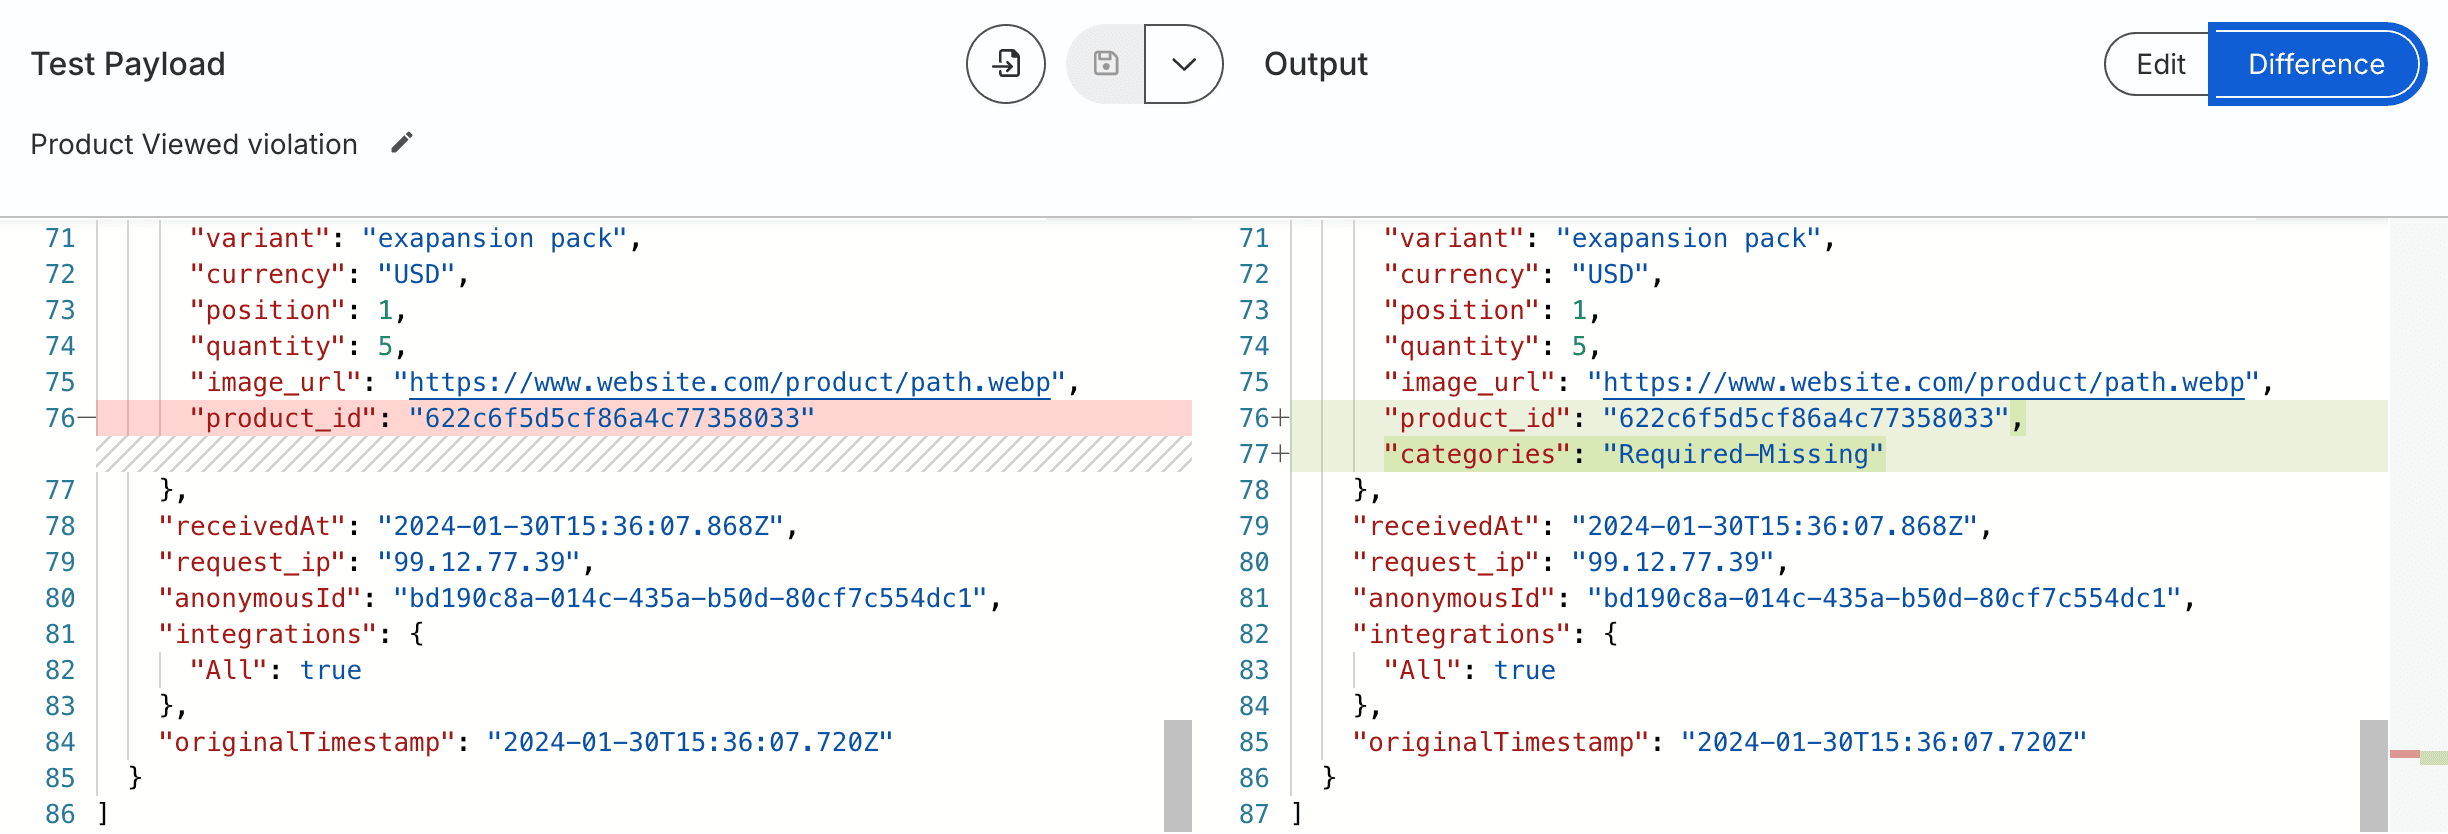Open image_url link in Test Payload pane
The height and width of the screenshot is (834, 2448).
pyautogui.click(x=729, y=382)
